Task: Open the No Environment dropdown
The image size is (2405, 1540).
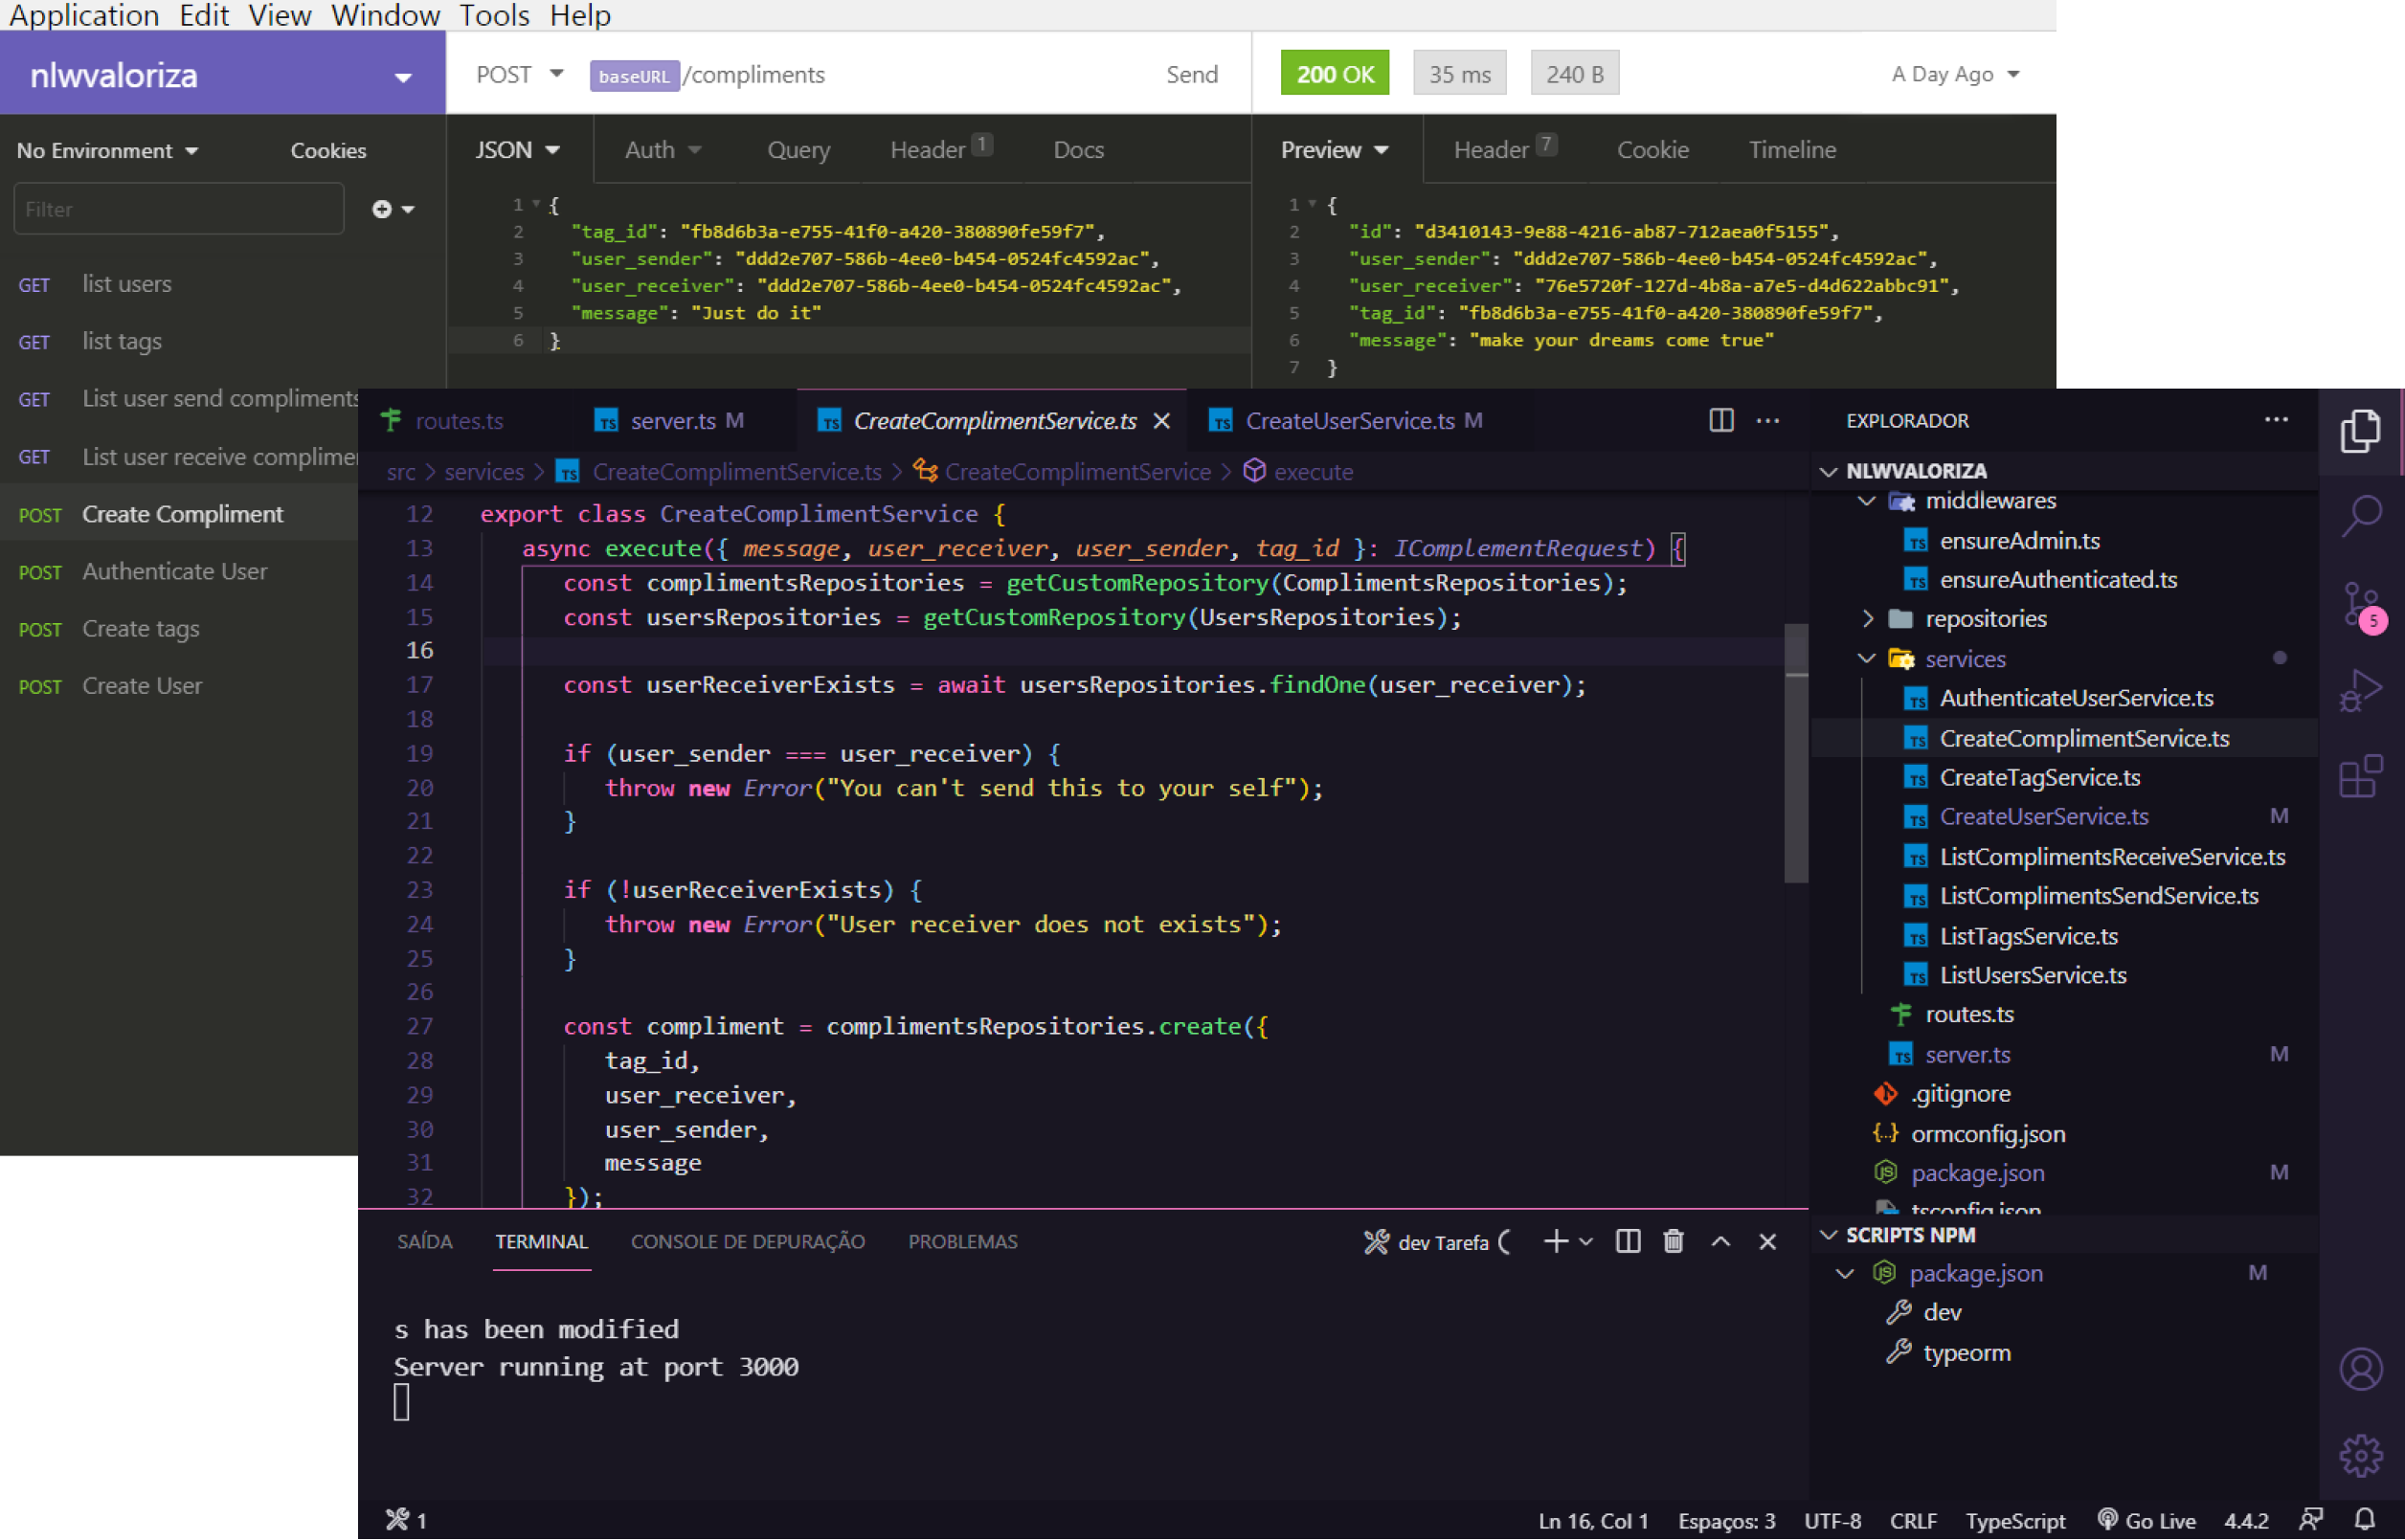Action: 107,150
